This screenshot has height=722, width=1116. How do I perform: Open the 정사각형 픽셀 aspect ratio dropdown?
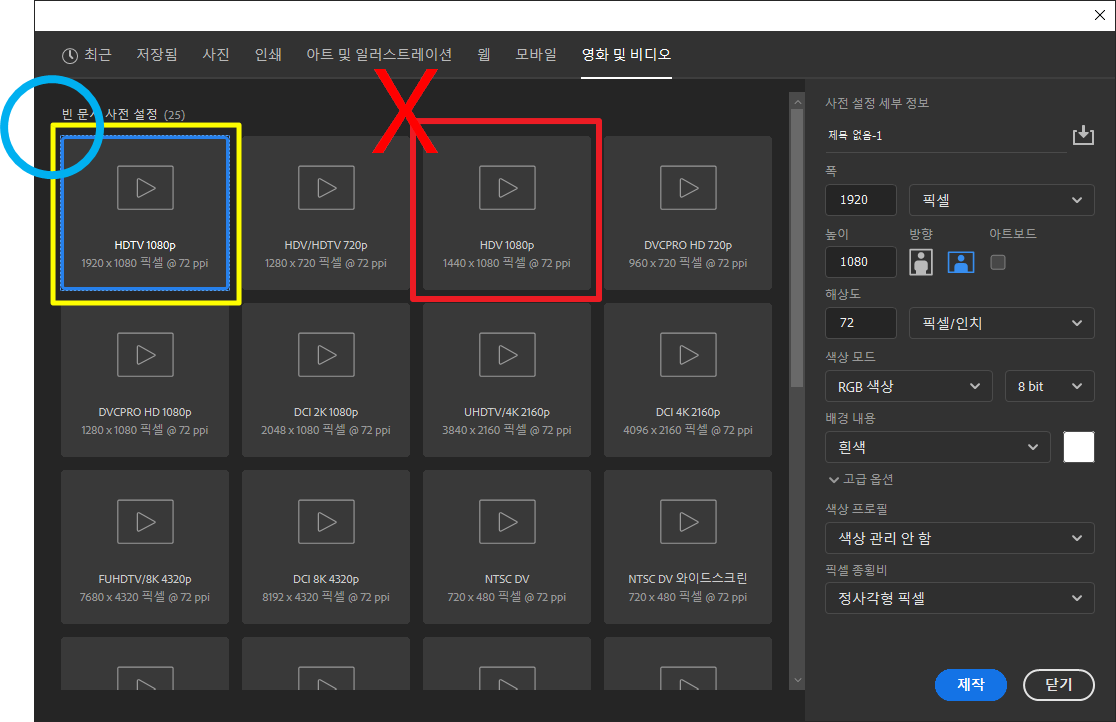[960, 599]
